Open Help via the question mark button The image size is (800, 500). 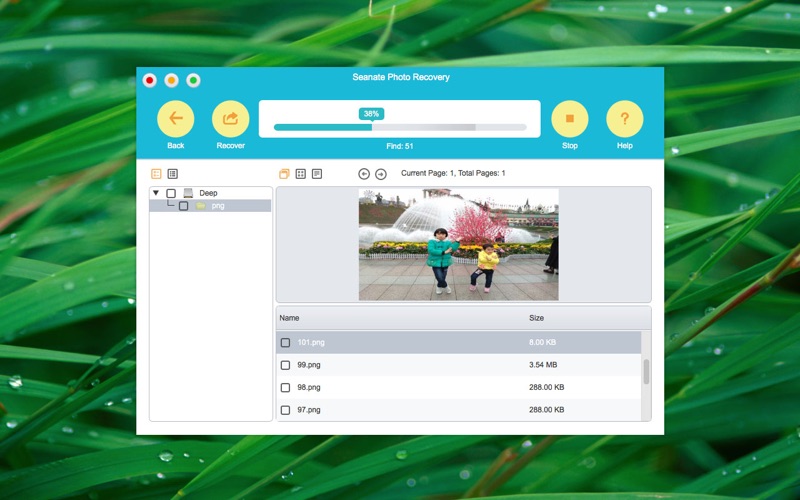click(x=624, y=119)
